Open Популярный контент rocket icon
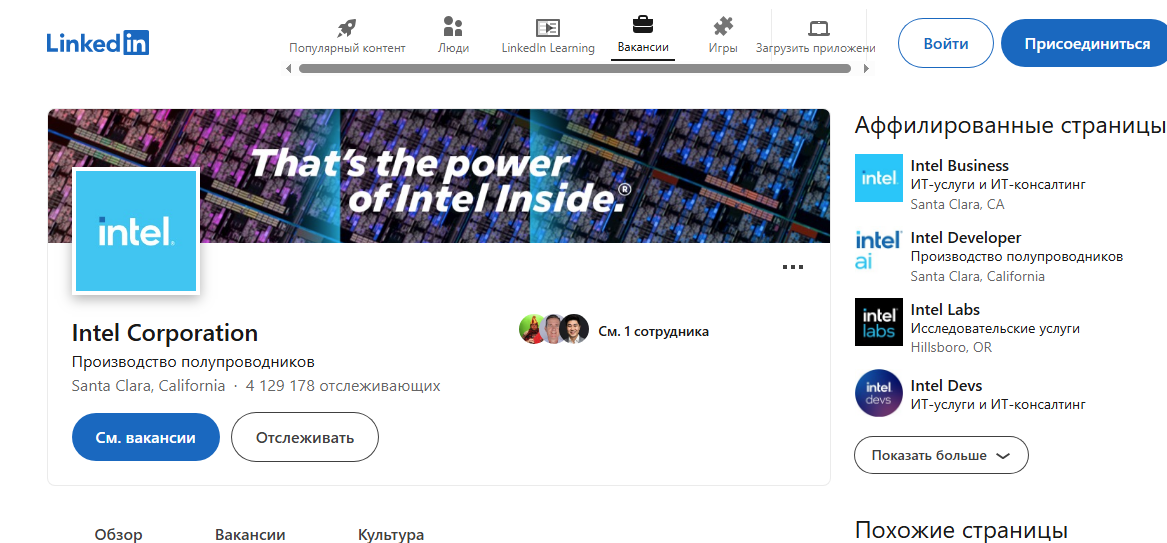Screen dimensions: 1167x543 pos(347,28)
